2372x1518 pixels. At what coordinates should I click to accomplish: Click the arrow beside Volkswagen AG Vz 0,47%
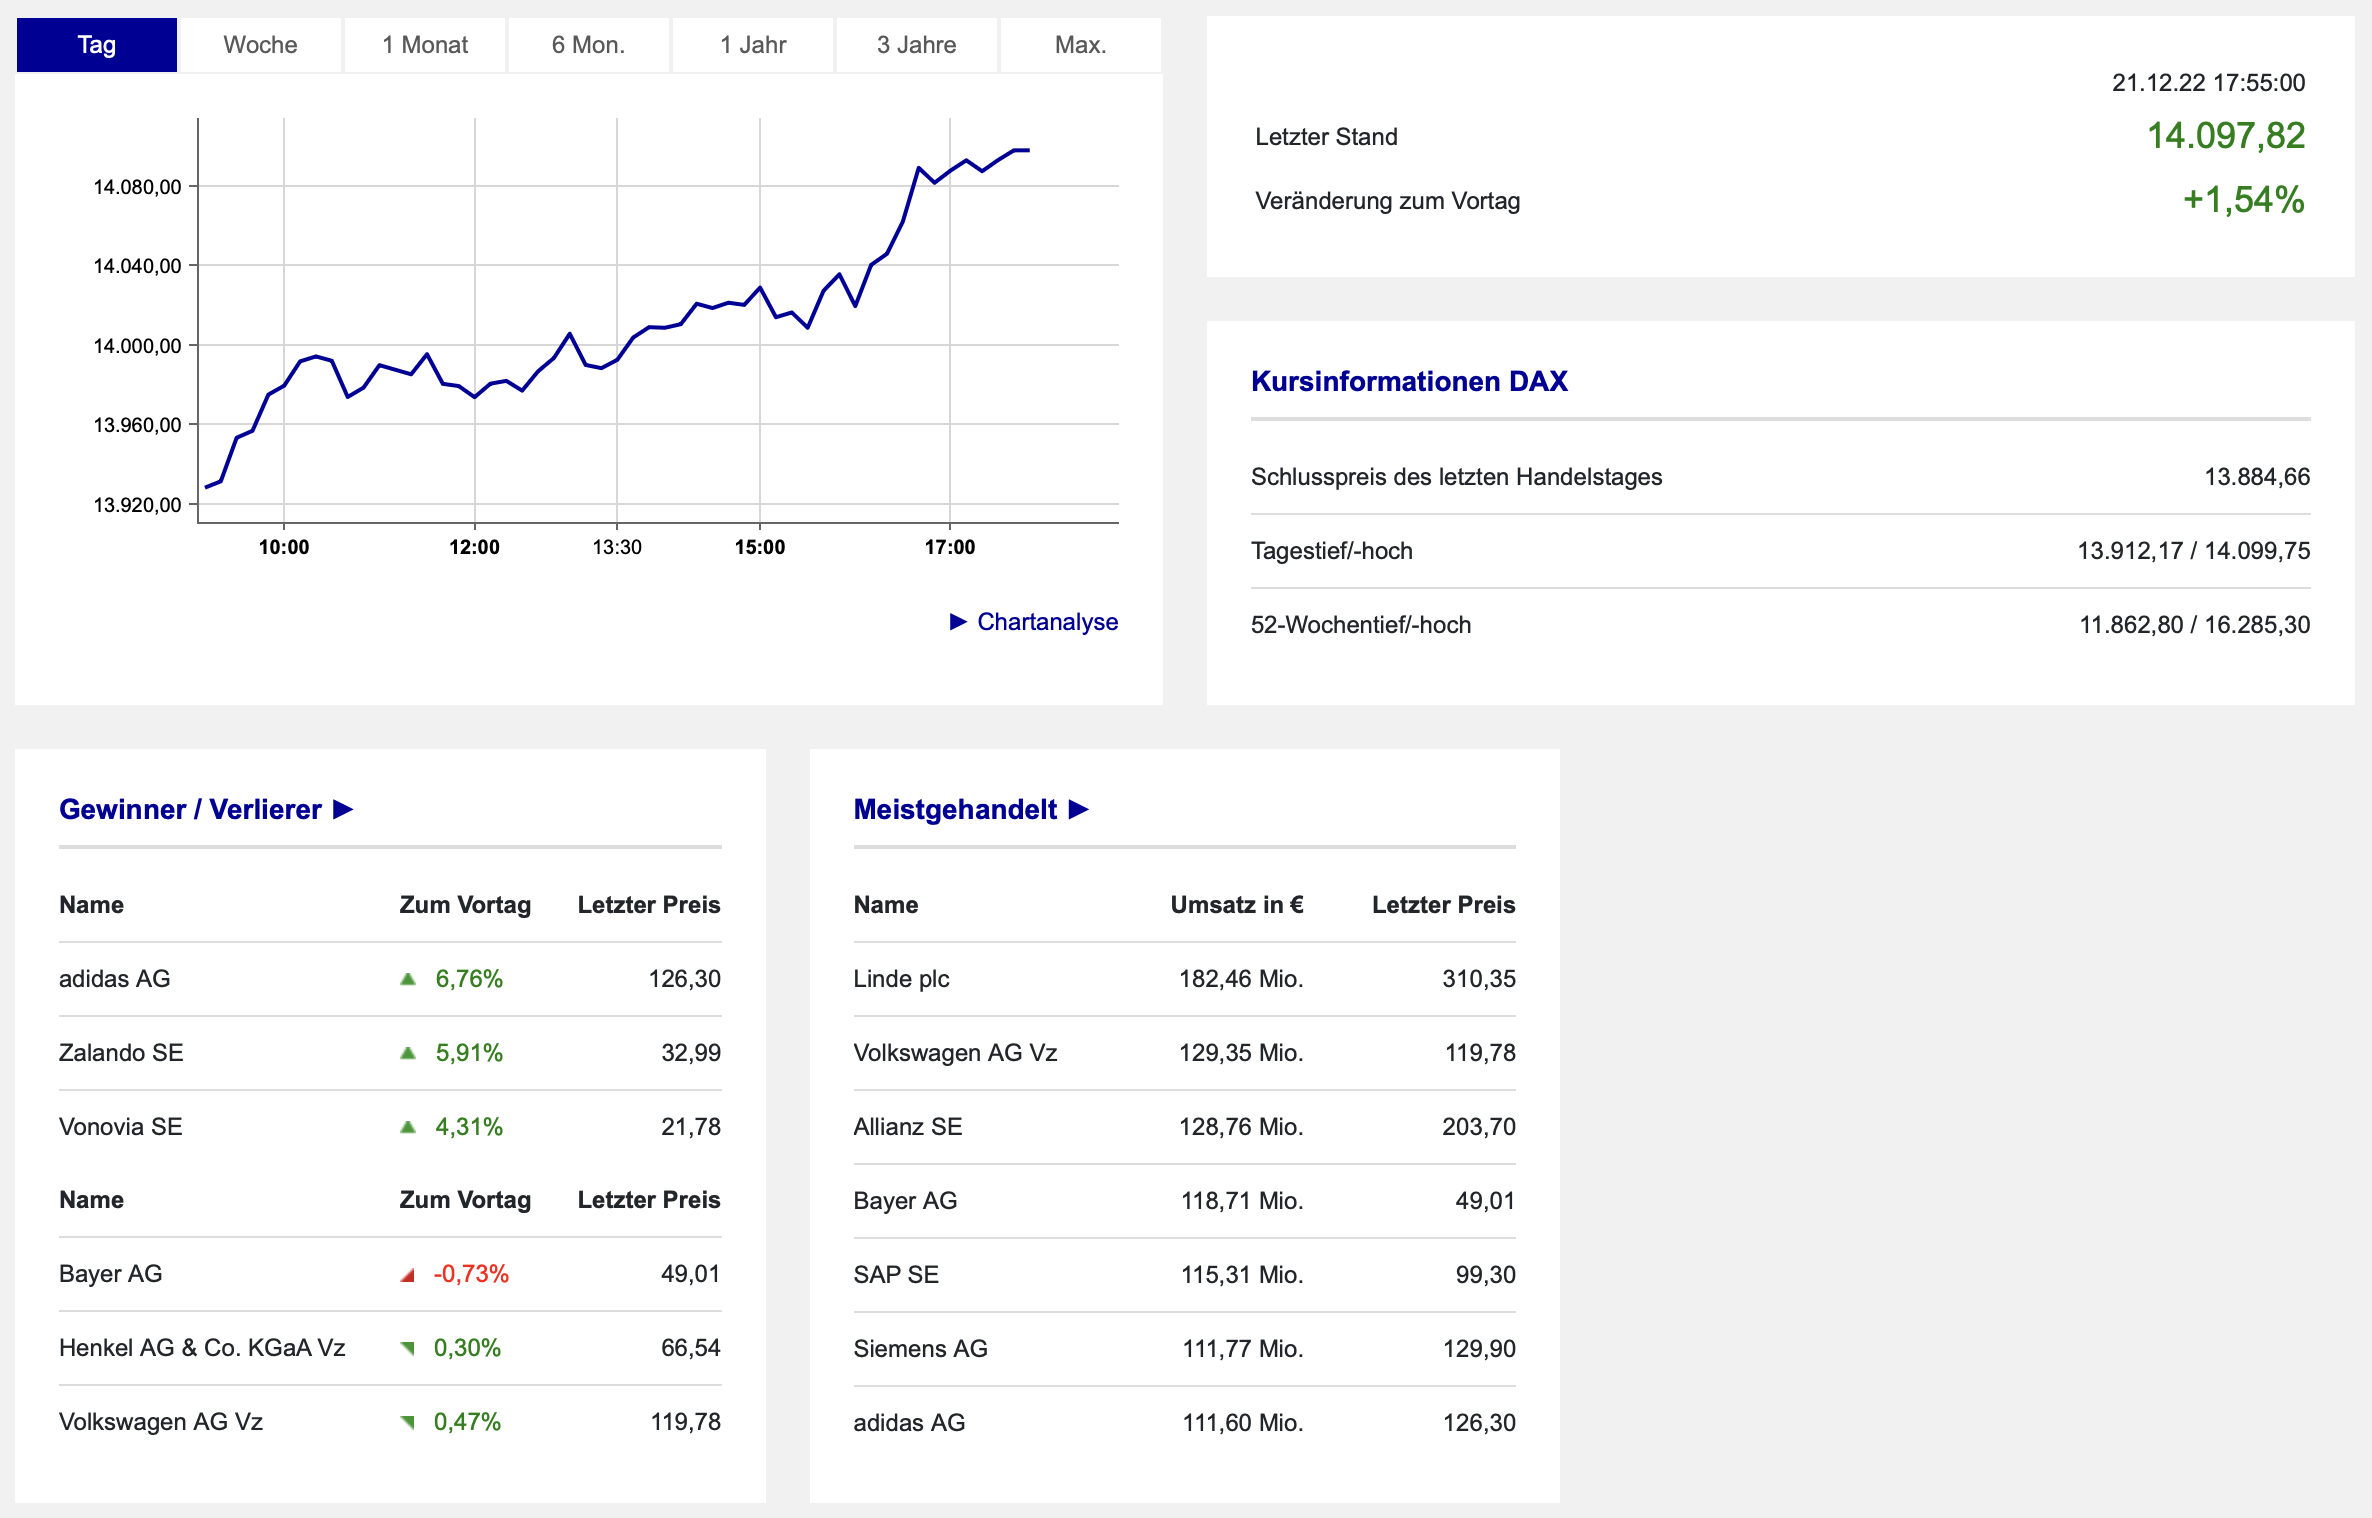click(408, 1423)
